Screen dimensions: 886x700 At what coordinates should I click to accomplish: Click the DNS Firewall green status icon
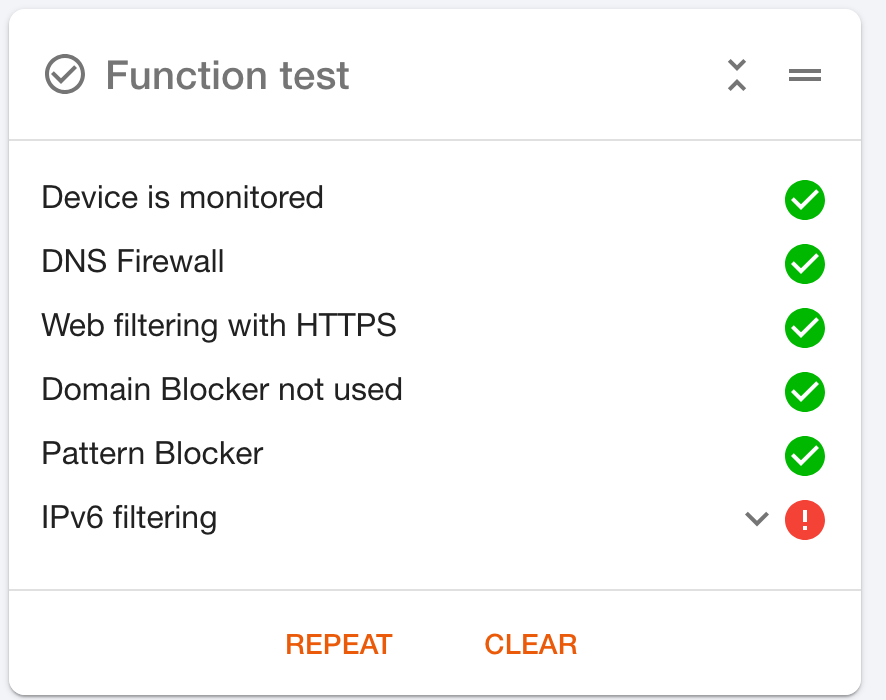[x=805, y=264]
